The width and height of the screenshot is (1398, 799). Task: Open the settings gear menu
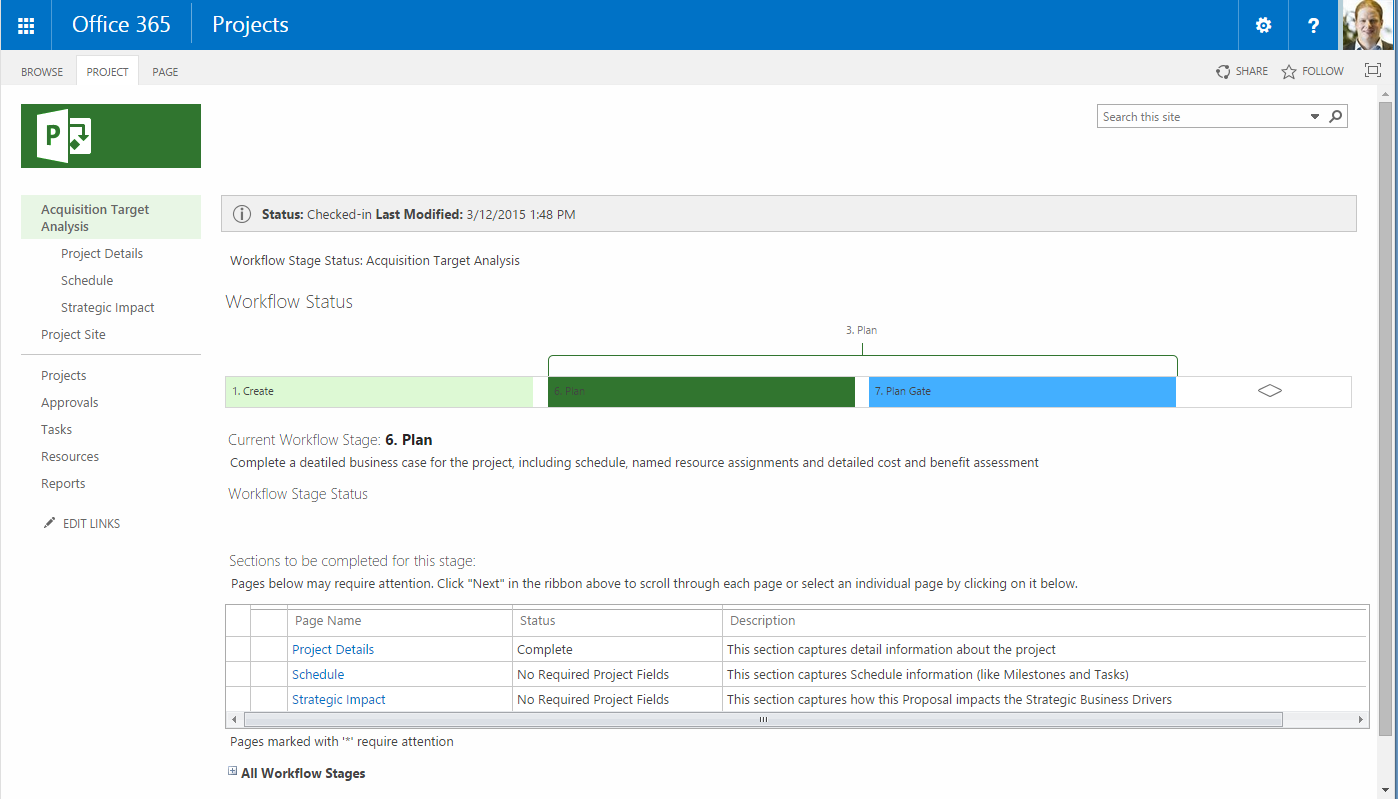(x=1264, y=25)
